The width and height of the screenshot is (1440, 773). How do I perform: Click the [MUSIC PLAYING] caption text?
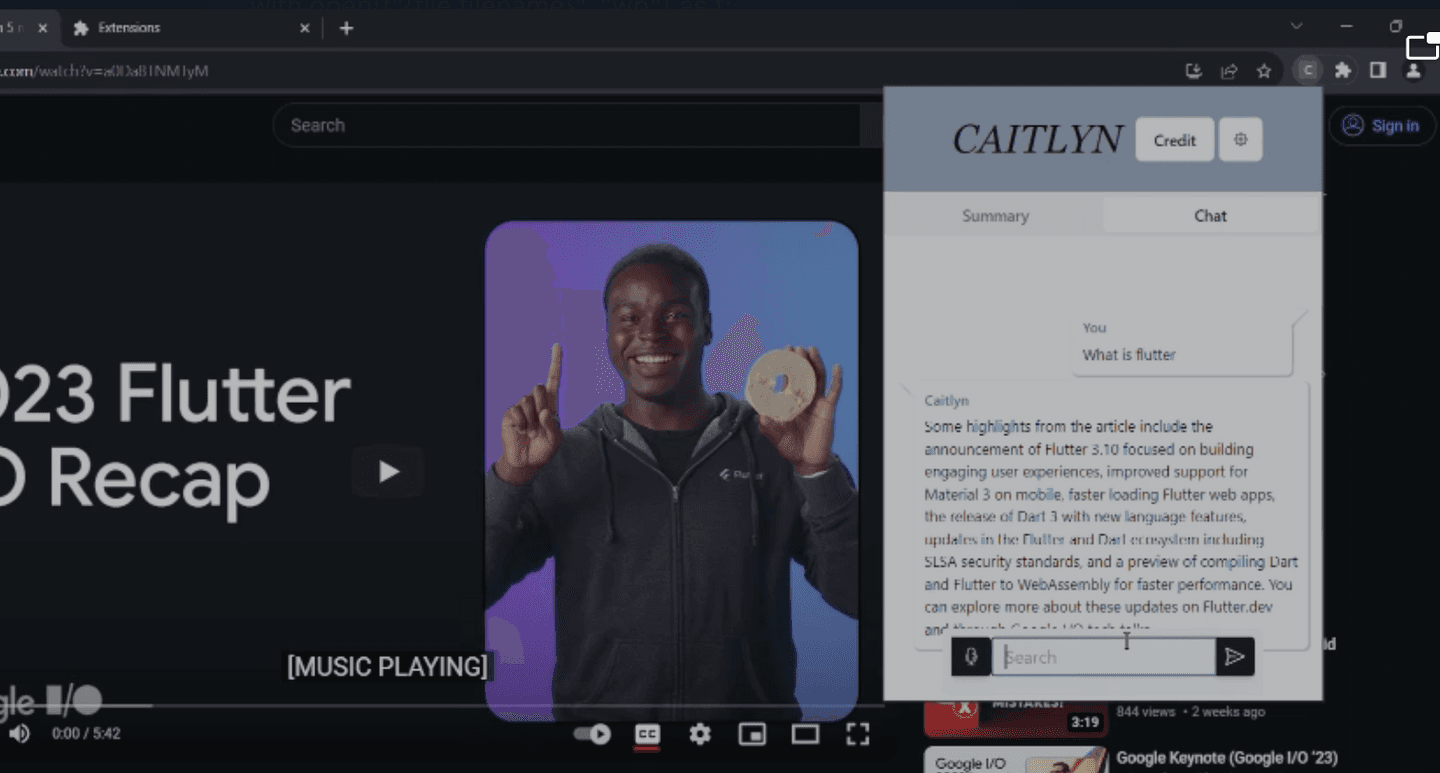[387, 666]
